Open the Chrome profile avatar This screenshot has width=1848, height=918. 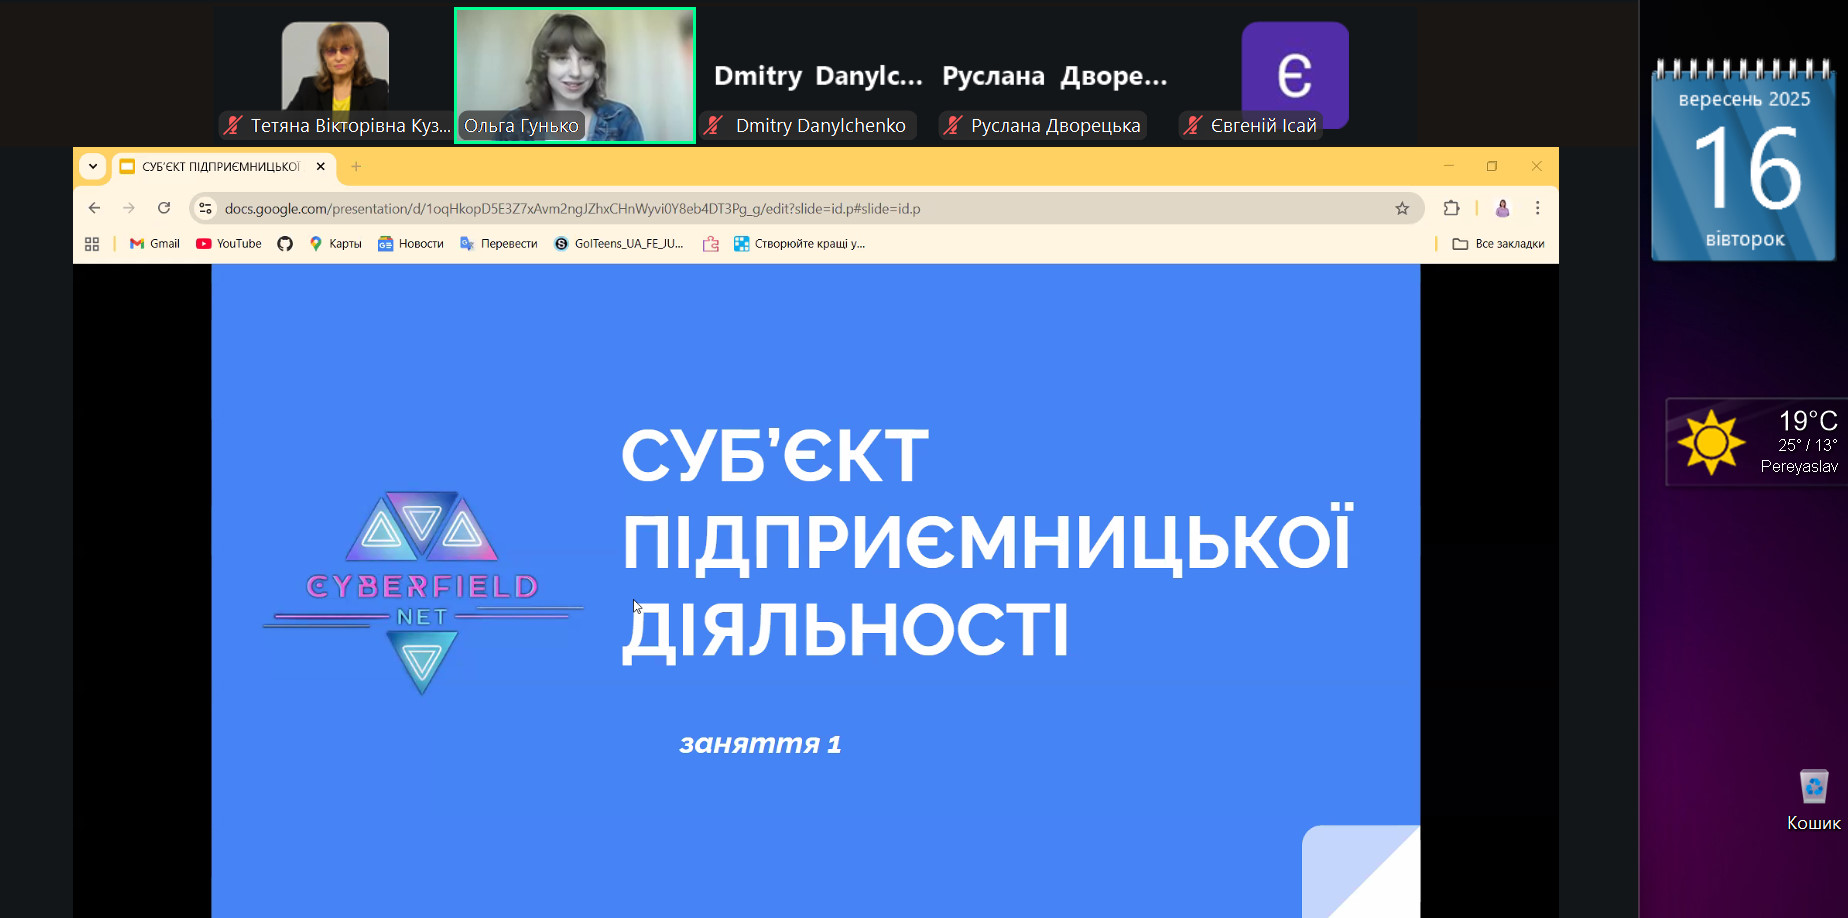click(1502, 208)
